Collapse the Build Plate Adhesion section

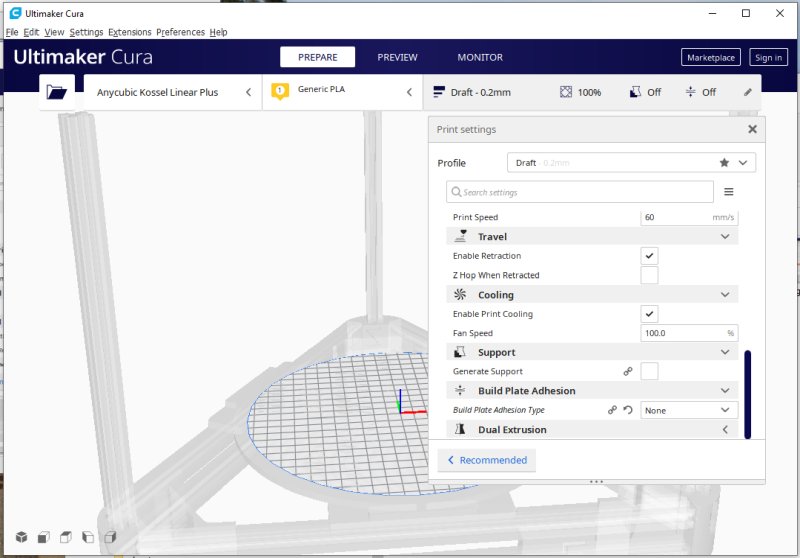pyautogui.click(x=724, y=391)
